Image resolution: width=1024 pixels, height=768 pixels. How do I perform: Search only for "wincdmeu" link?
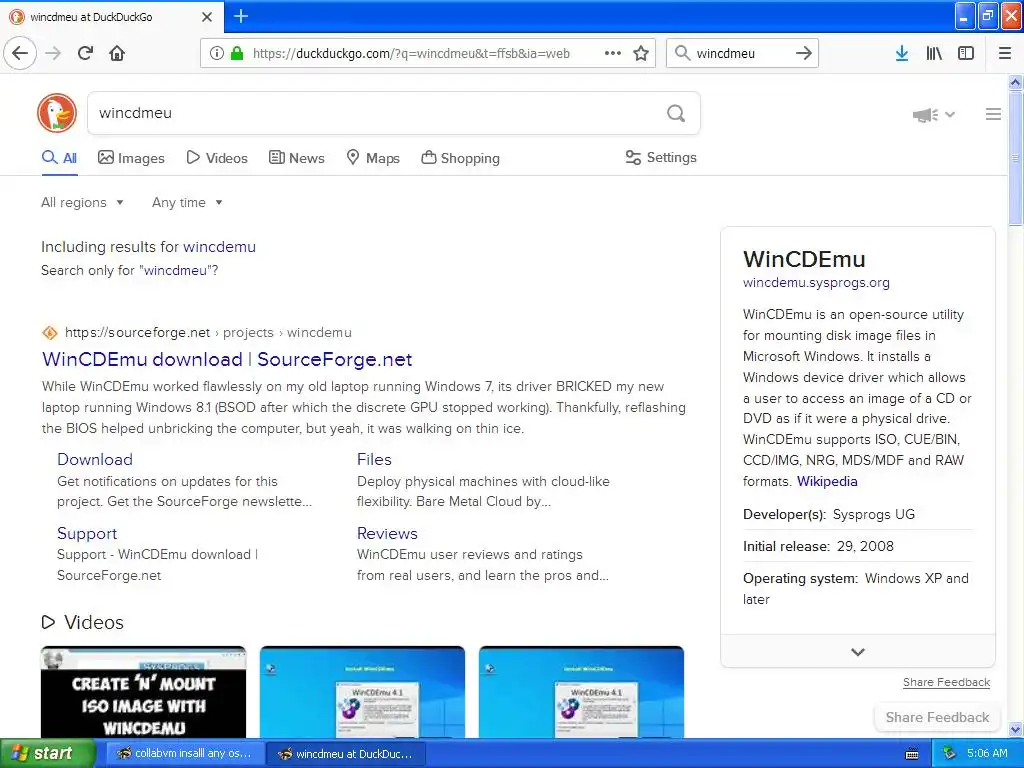coord(179,270)
